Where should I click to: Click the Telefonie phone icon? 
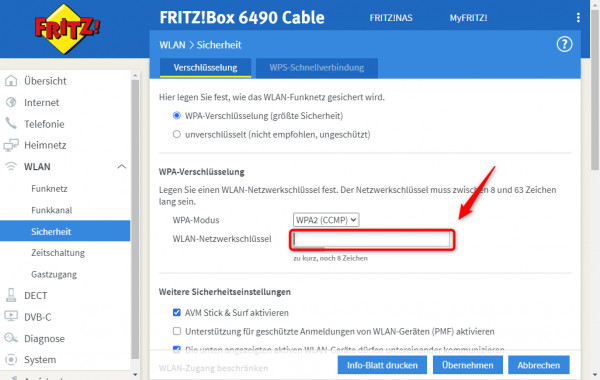point(11,123)
